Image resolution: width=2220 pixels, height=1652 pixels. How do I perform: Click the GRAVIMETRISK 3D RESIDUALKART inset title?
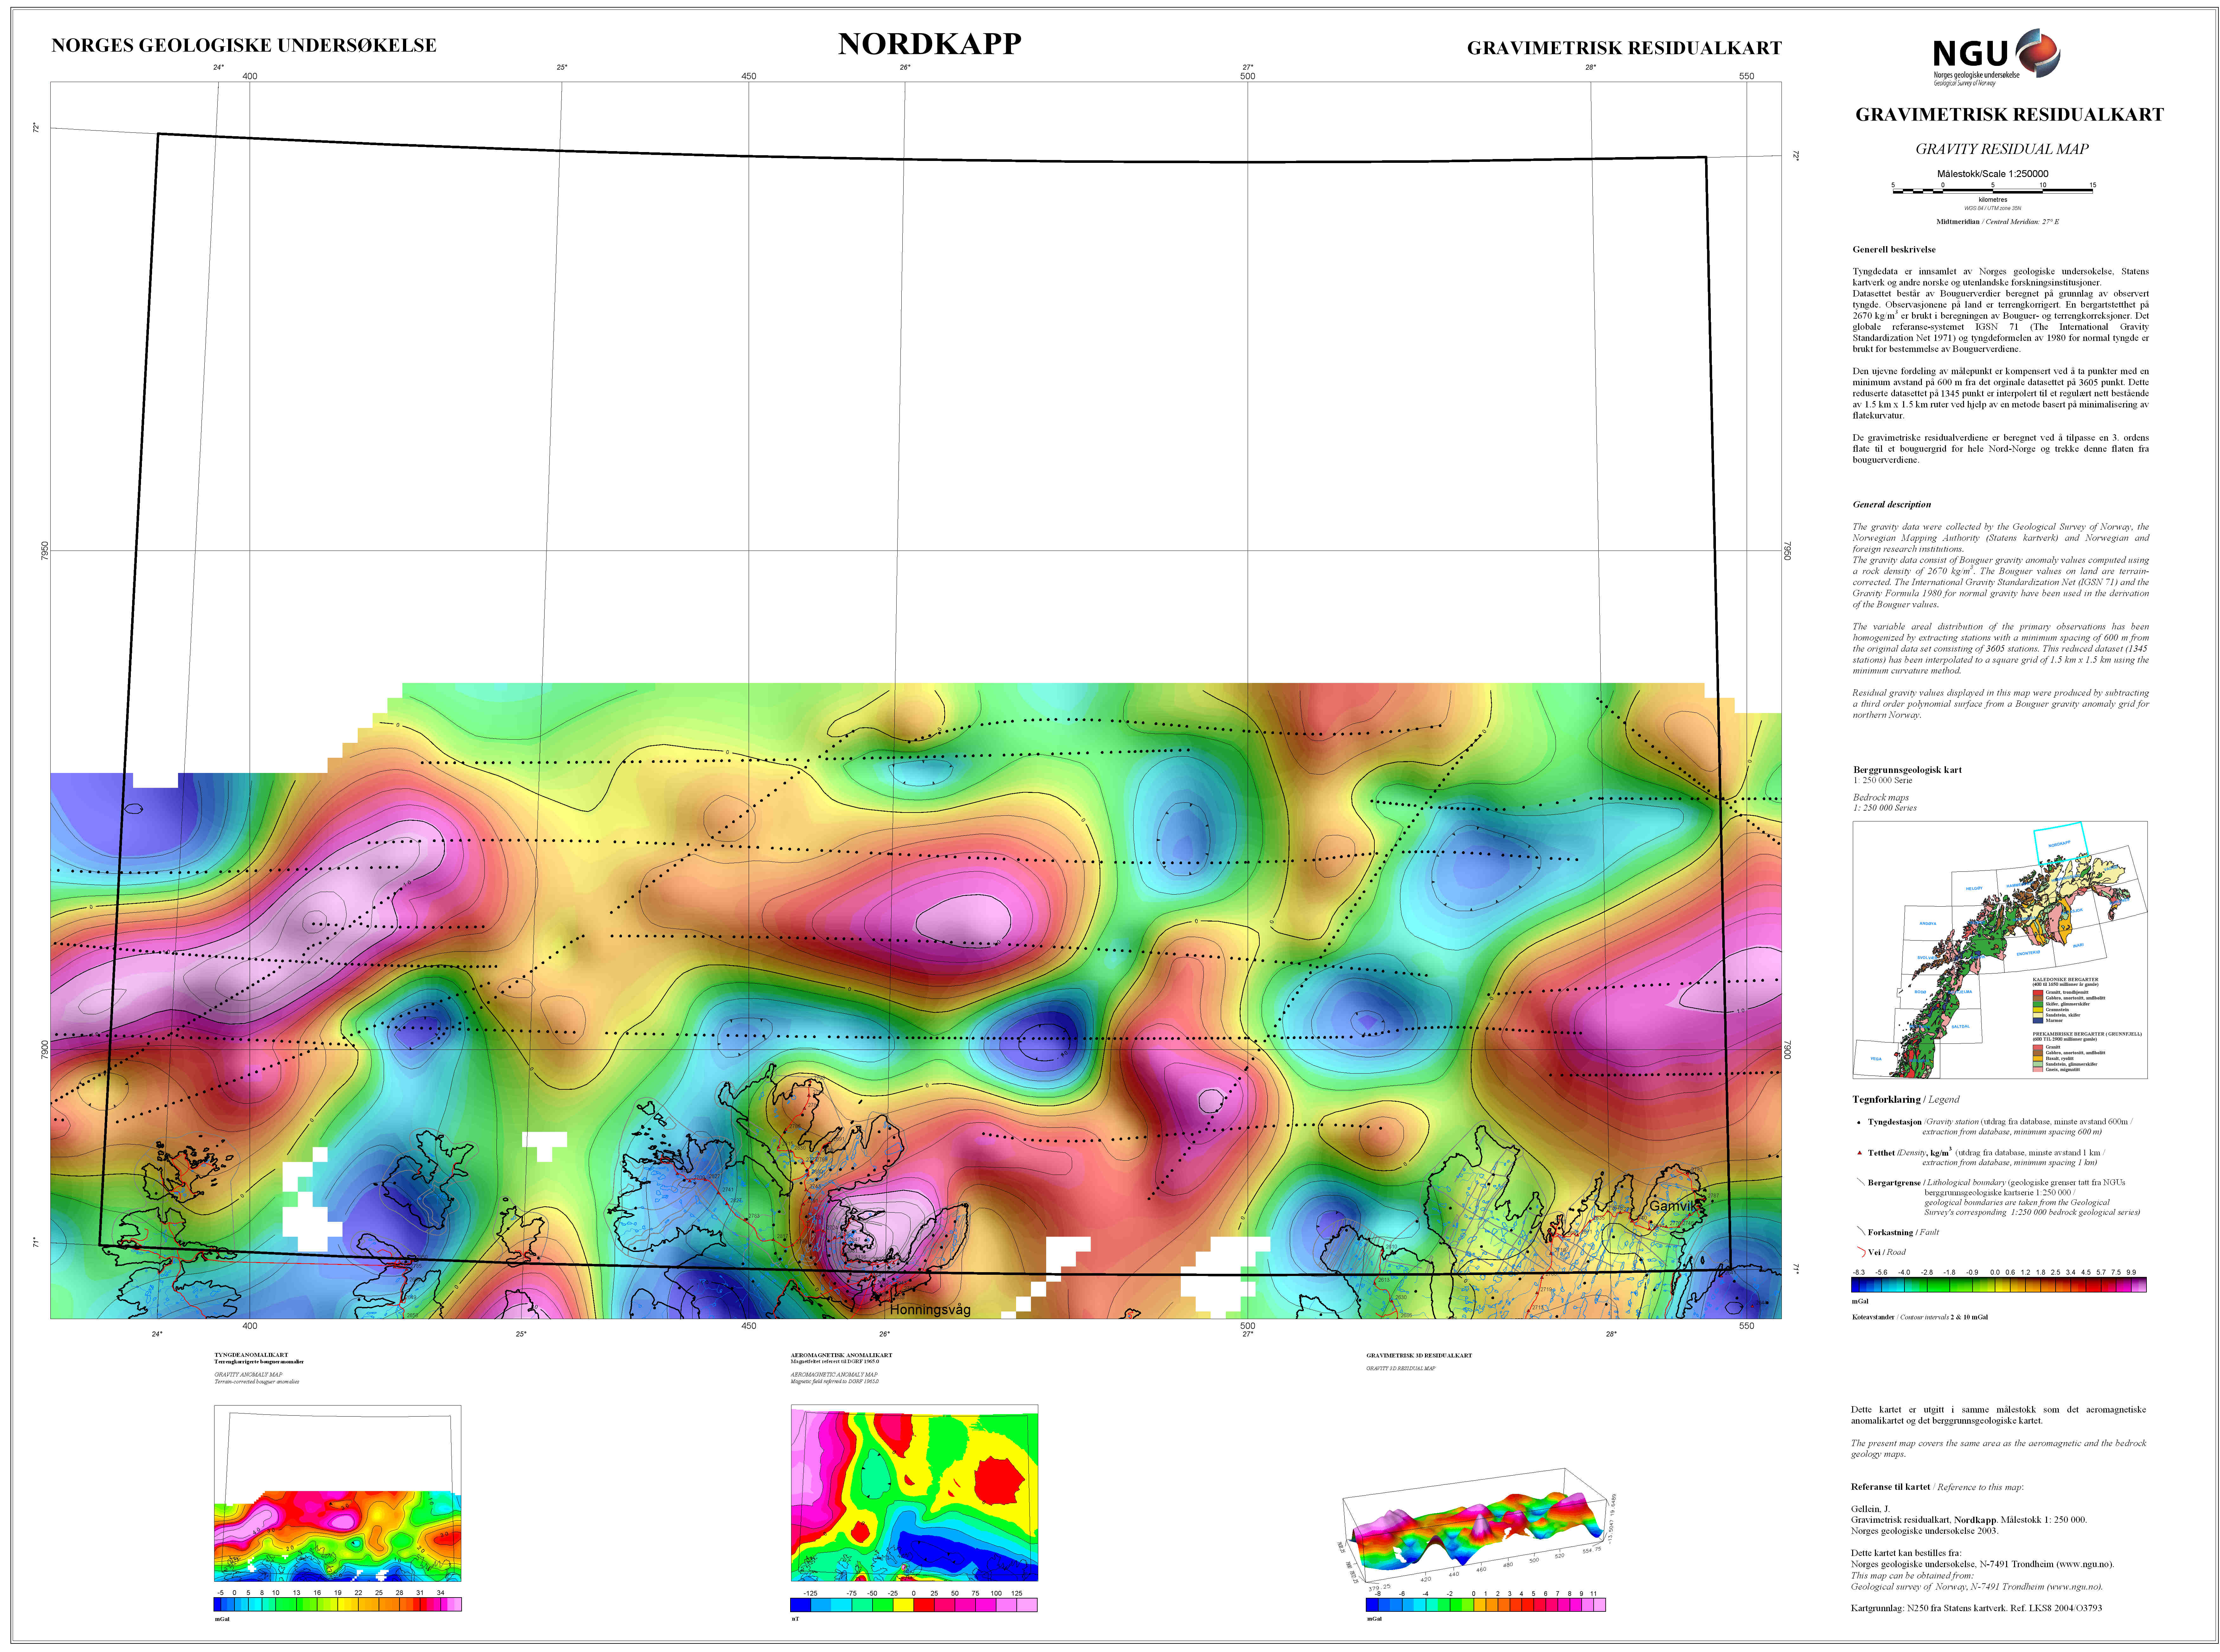[1419, 1356]
